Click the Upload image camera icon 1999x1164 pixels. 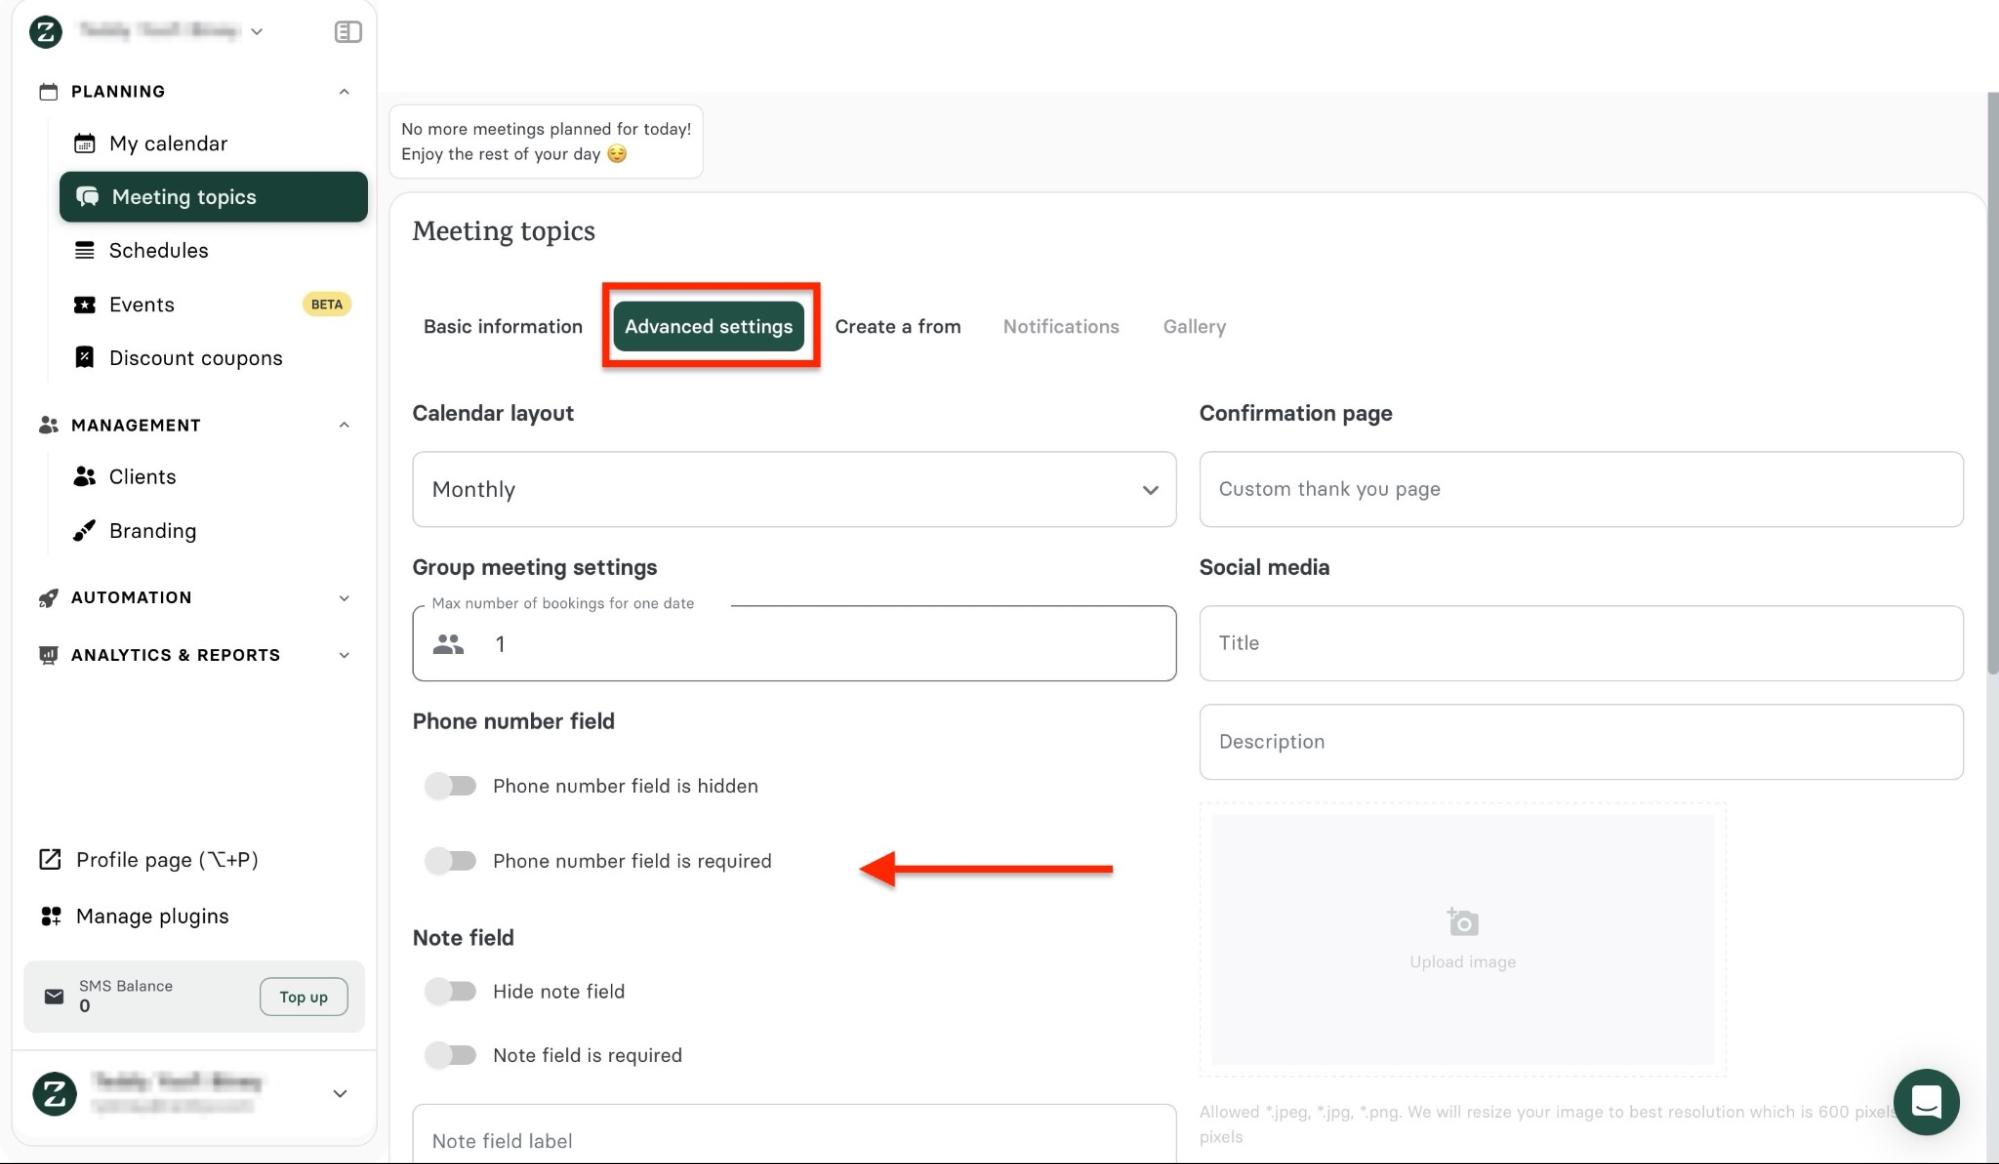tap(1462, 921)
